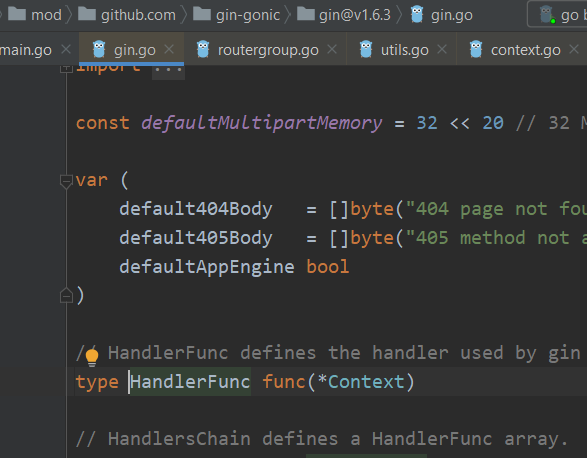Screen dimensions: 587x458
Task: Click the gopher icon on context.go tab
Action: [476, 49]
